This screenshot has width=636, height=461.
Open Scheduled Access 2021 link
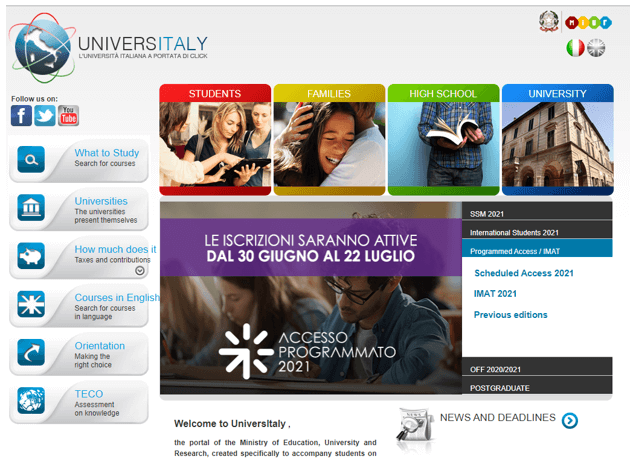524,273
